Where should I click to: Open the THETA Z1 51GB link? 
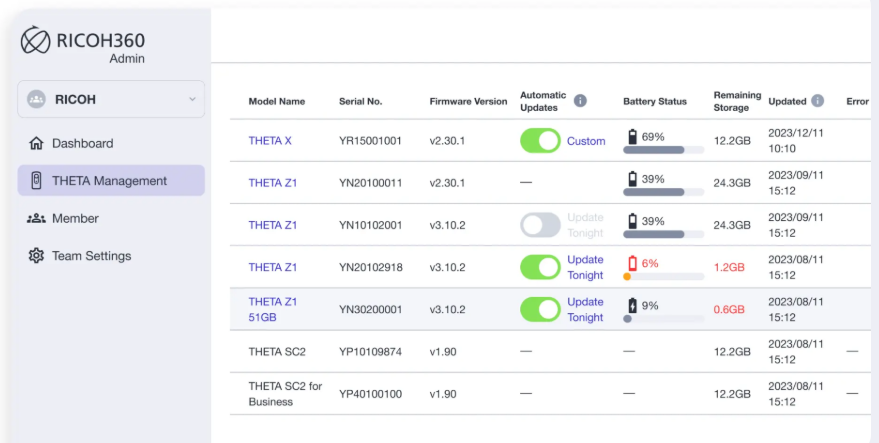click(272, 309)
